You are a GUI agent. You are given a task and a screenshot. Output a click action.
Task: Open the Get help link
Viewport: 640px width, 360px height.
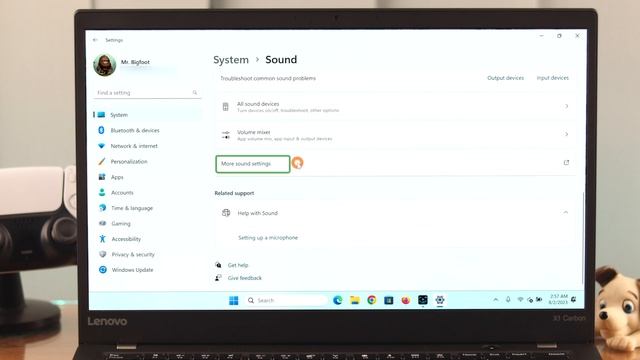pos(238,265)
